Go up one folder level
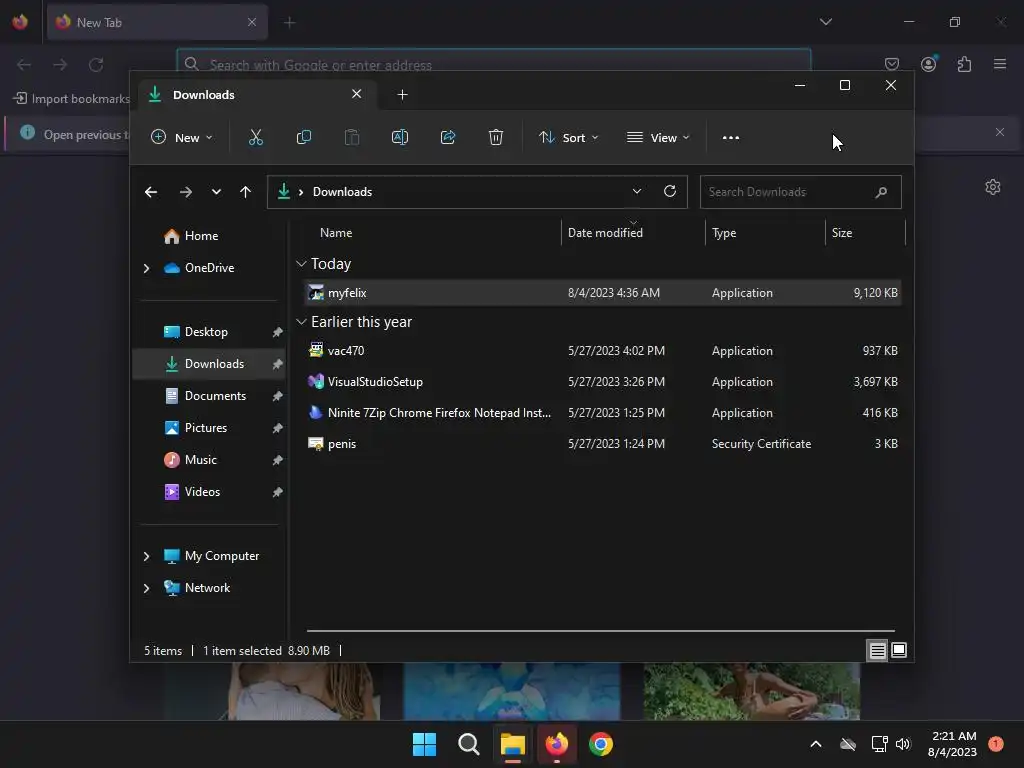 click(246, 192)
